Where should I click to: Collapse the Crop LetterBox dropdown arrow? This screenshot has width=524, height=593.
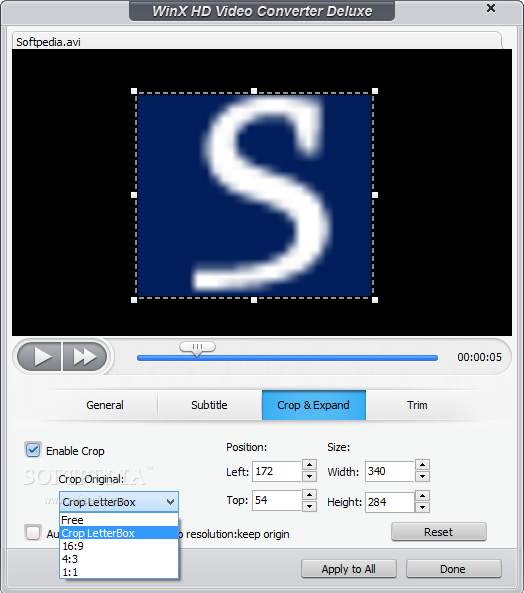coord(171,502)
